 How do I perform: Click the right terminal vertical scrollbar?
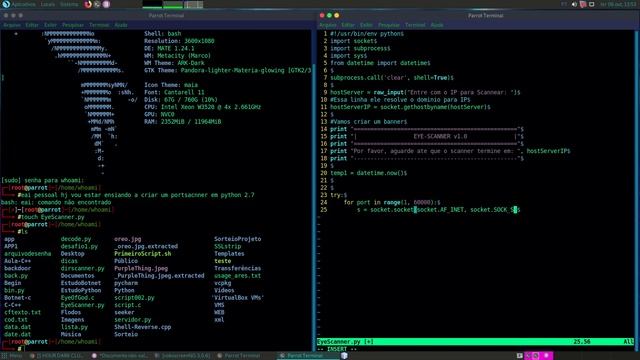(637, 190)
